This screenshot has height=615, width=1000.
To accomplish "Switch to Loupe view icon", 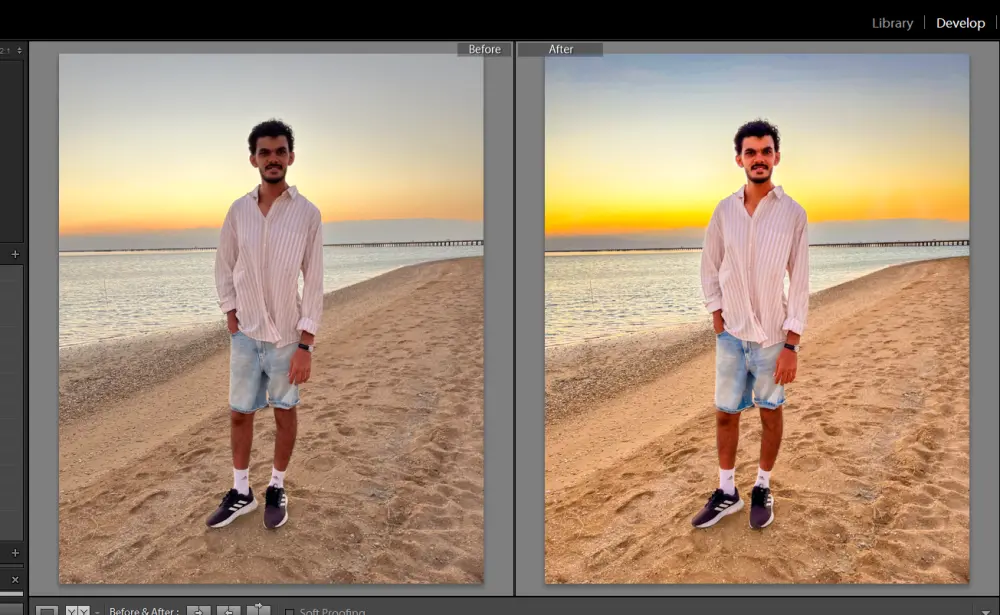I will coord(46,611).
